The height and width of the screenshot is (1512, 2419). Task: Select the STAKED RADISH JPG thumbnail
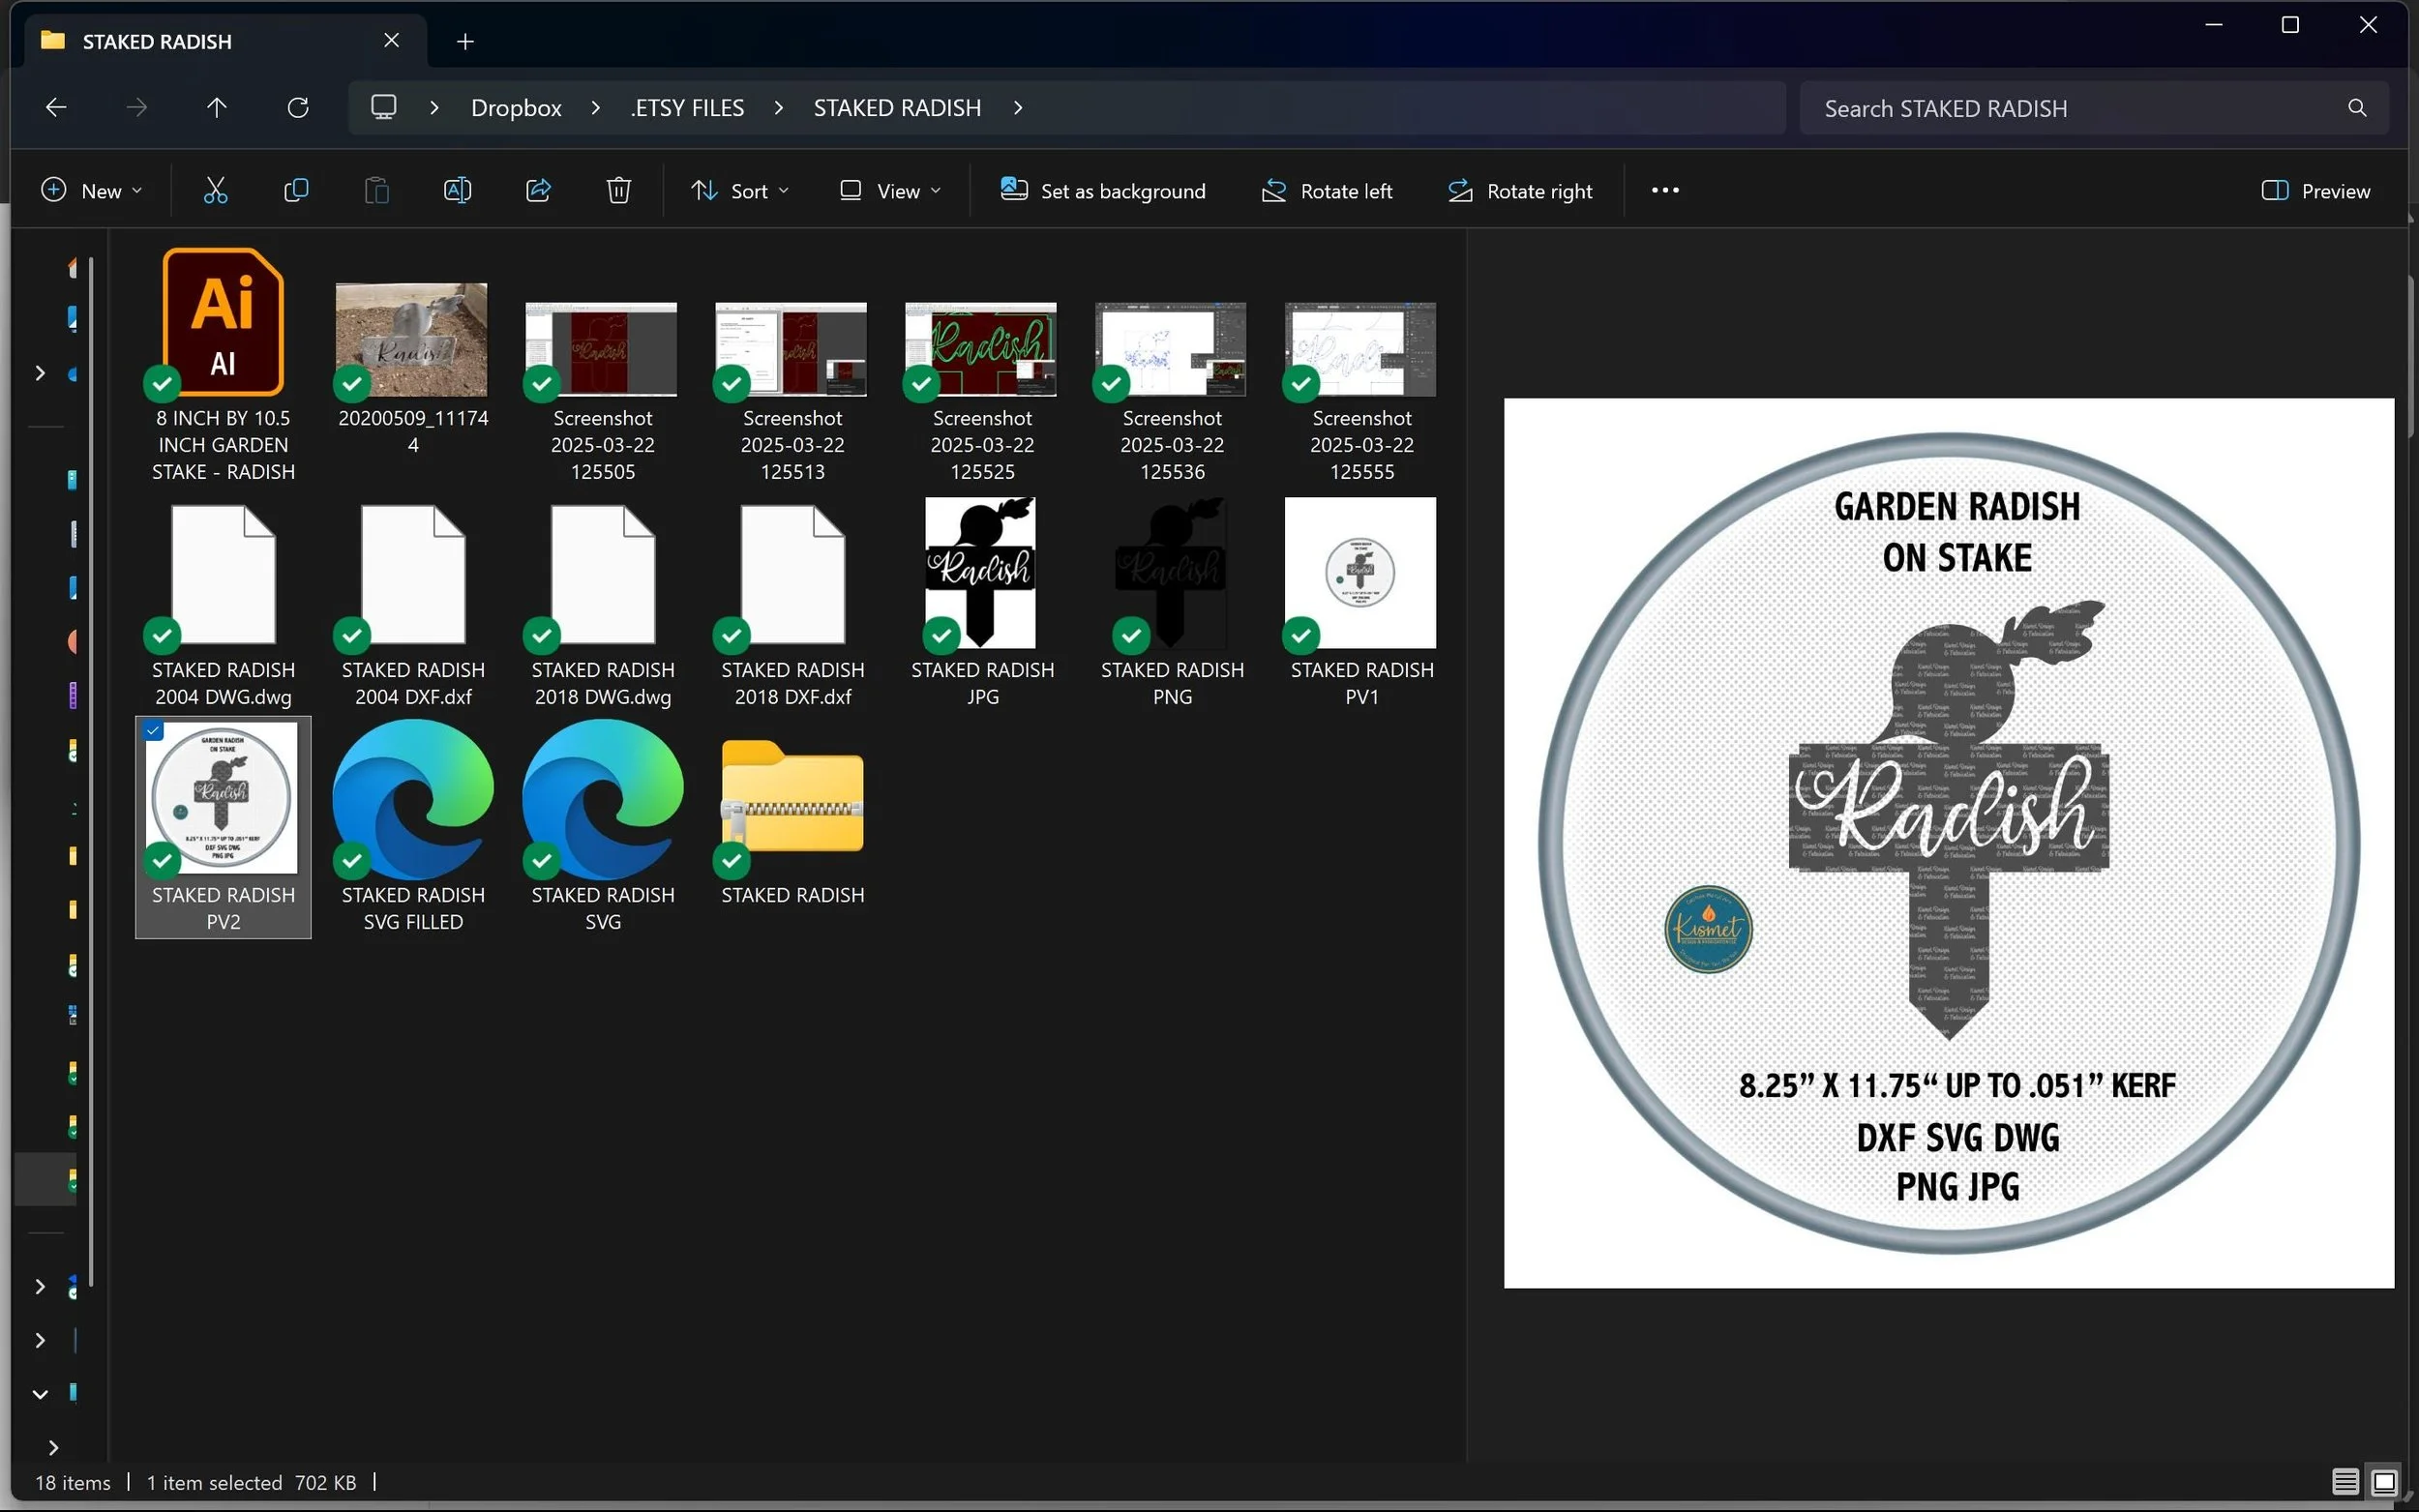pyautogui.click(x=981, y=573)
